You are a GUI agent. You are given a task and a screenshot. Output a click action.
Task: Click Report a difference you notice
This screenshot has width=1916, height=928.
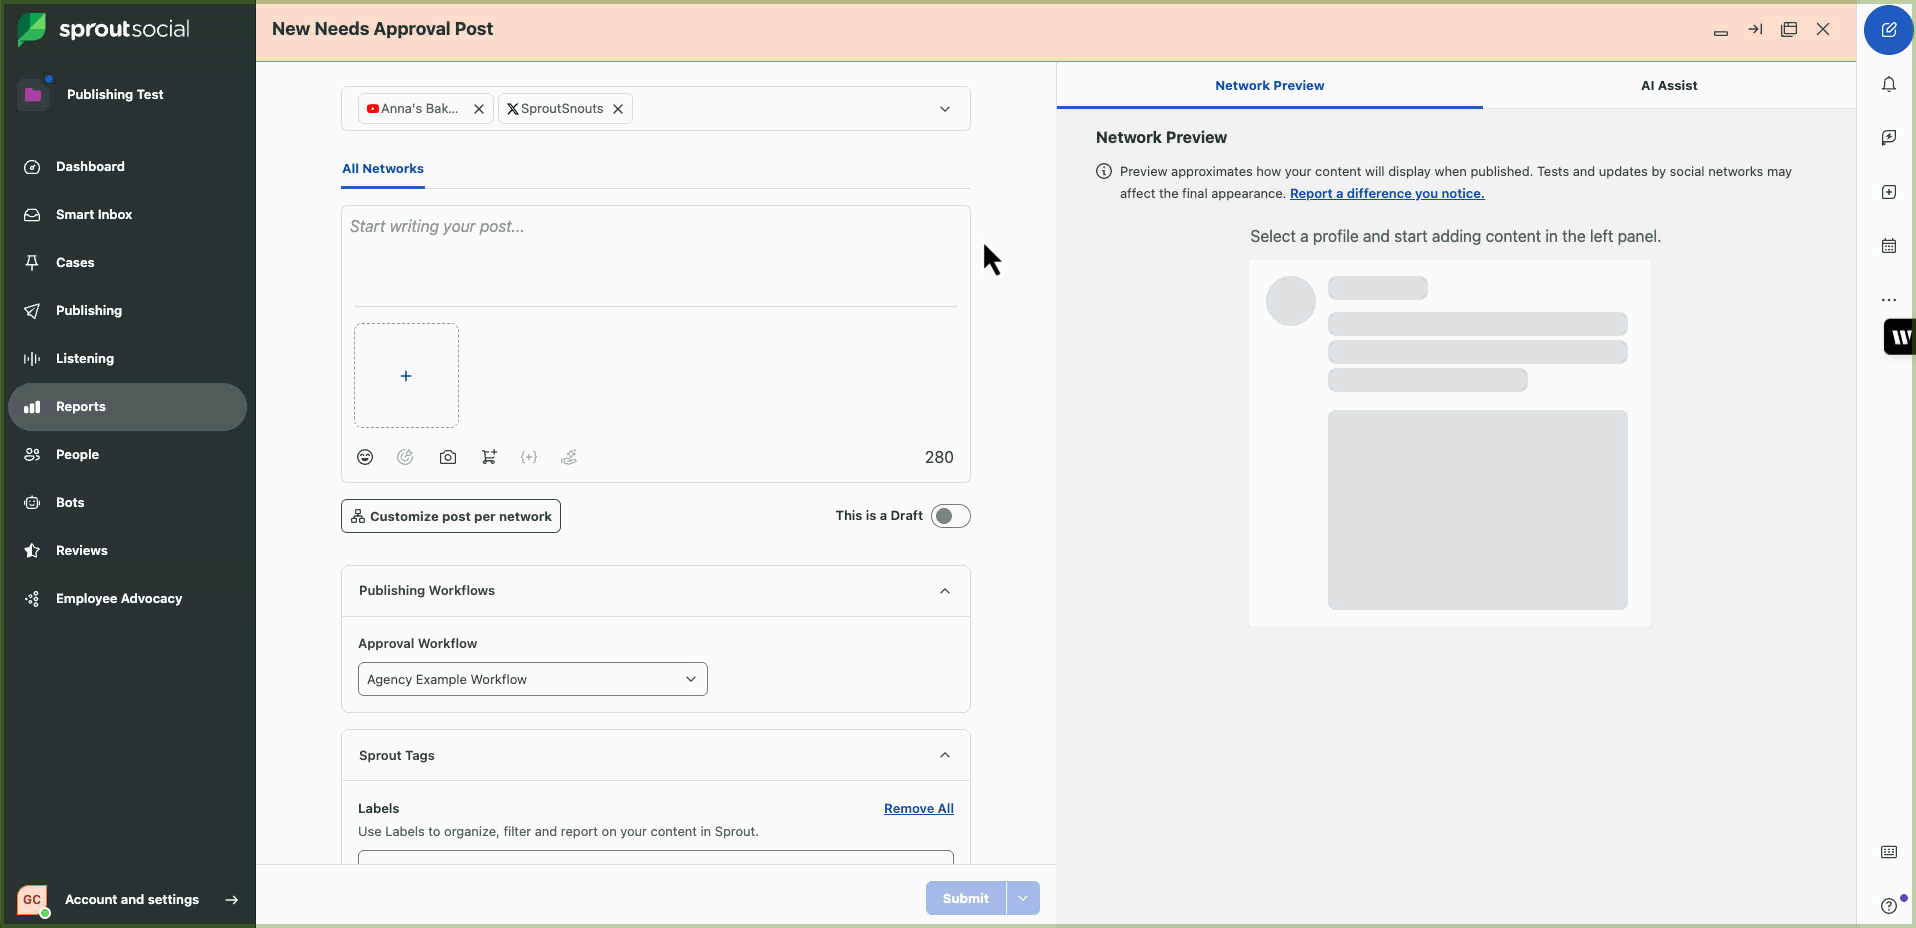[1387, 194]
